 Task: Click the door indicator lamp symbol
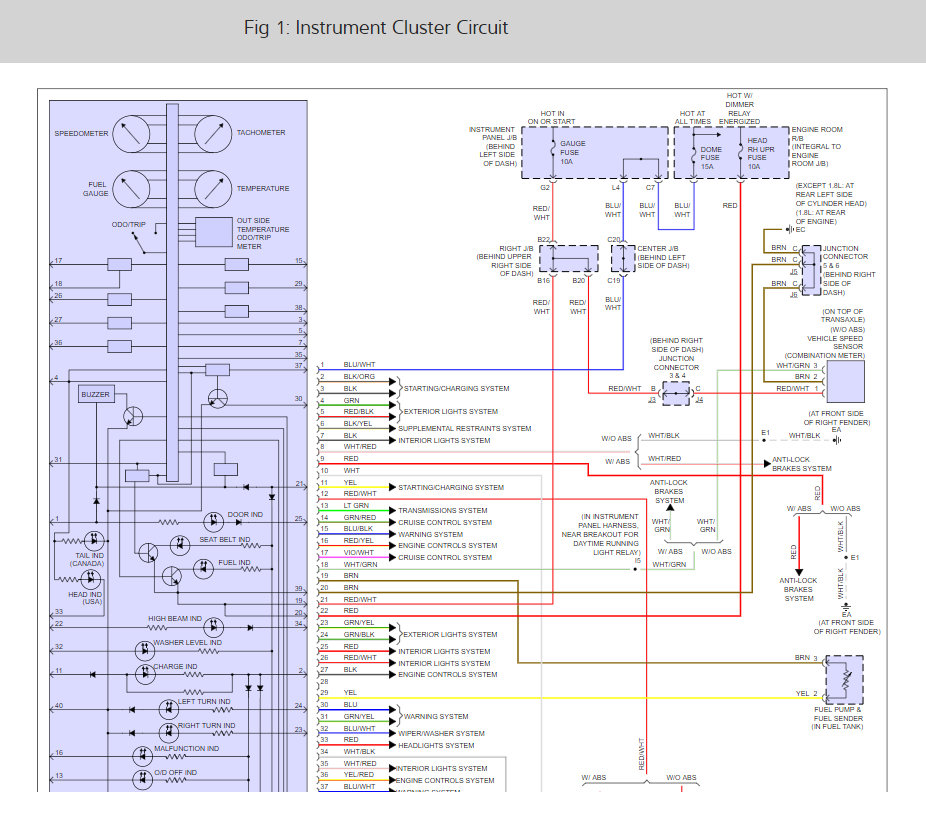click(213, 521)
